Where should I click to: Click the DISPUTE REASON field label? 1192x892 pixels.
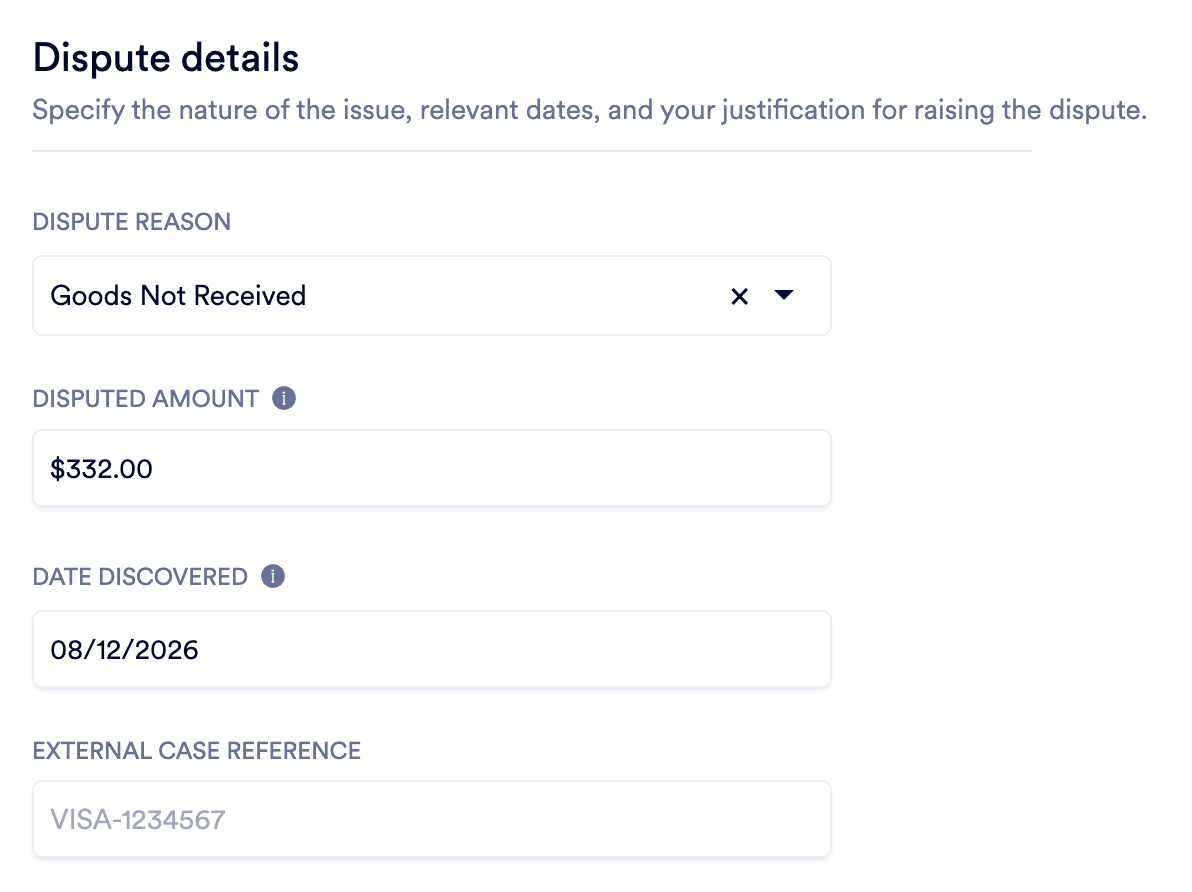(132, 222)
